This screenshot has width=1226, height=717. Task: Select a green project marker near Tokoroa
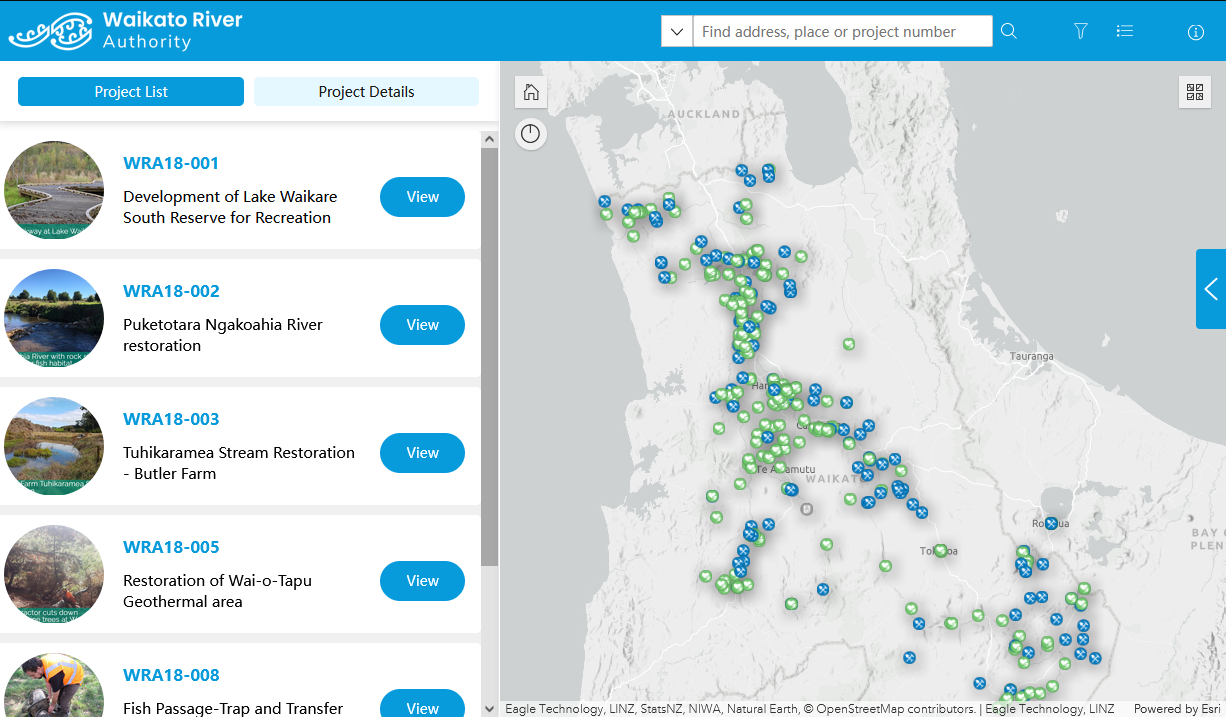click(x=939, y=550)
